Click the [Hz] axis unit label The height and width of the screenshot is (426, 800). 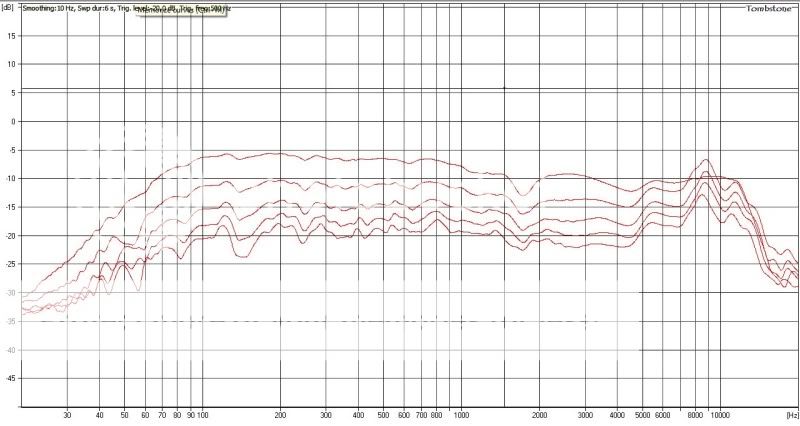click(x=791, y=414)
